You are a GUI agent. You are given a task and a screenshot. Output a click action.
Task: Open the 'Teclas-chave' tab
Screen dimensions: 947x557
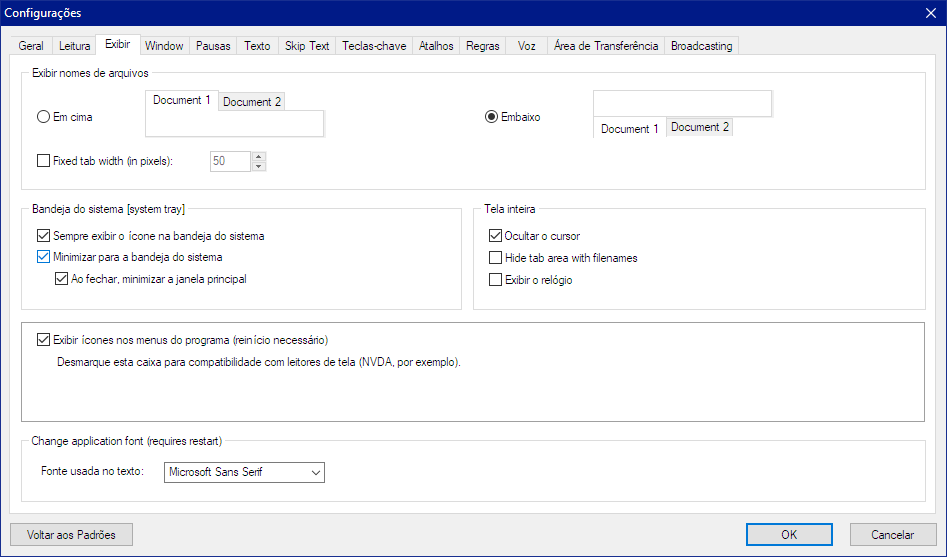pos(374,46)
